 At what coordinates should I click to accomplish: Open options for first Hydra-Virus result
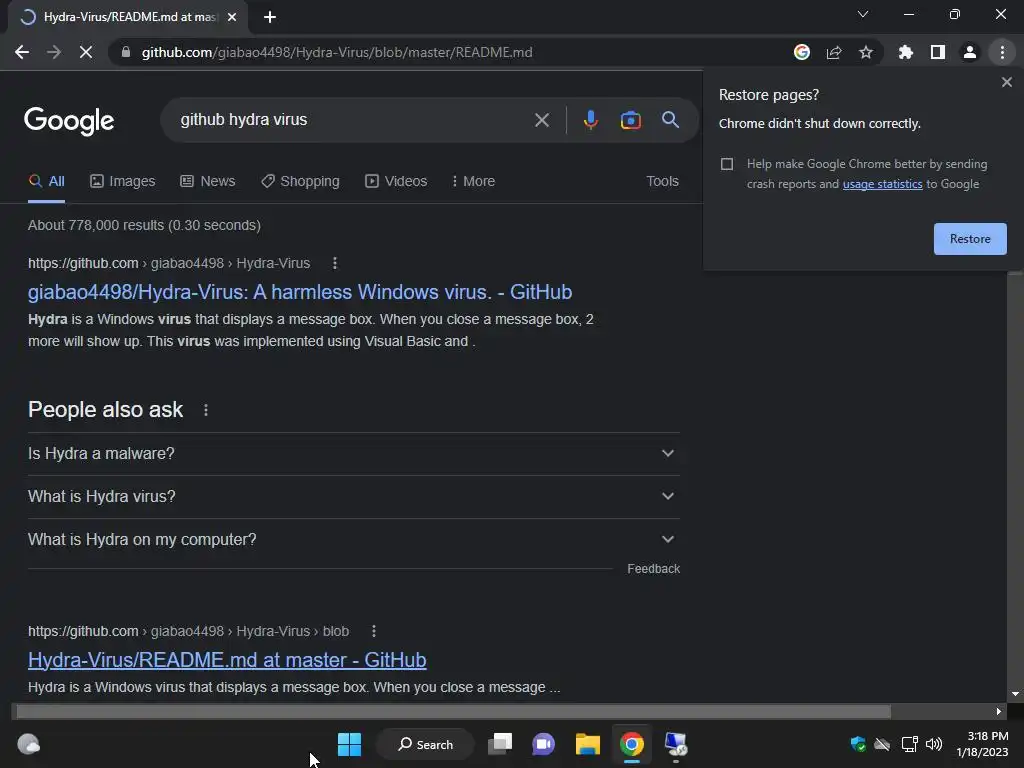click(x=335, y=263)
